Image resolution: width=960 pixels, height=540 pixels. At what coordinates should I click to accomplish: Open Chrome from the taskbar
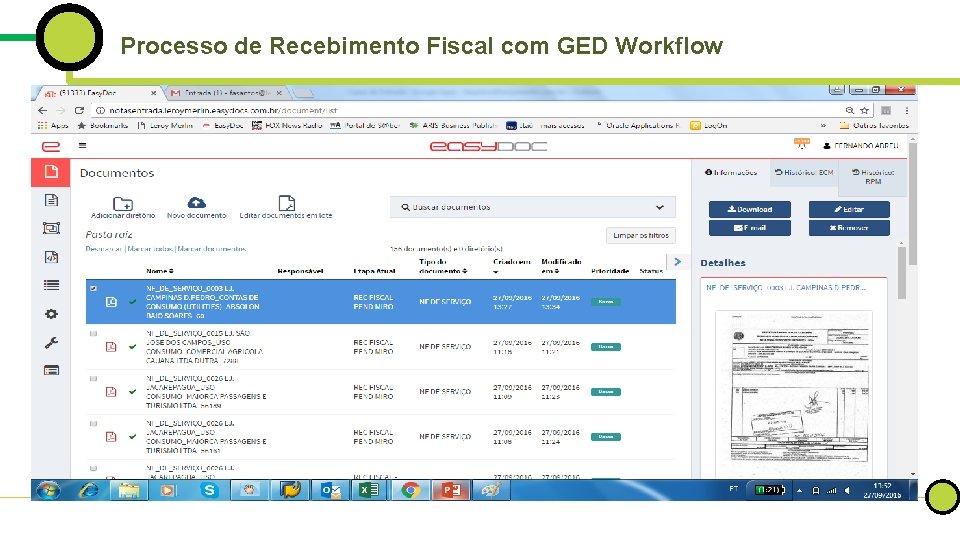tap(410, 490)
